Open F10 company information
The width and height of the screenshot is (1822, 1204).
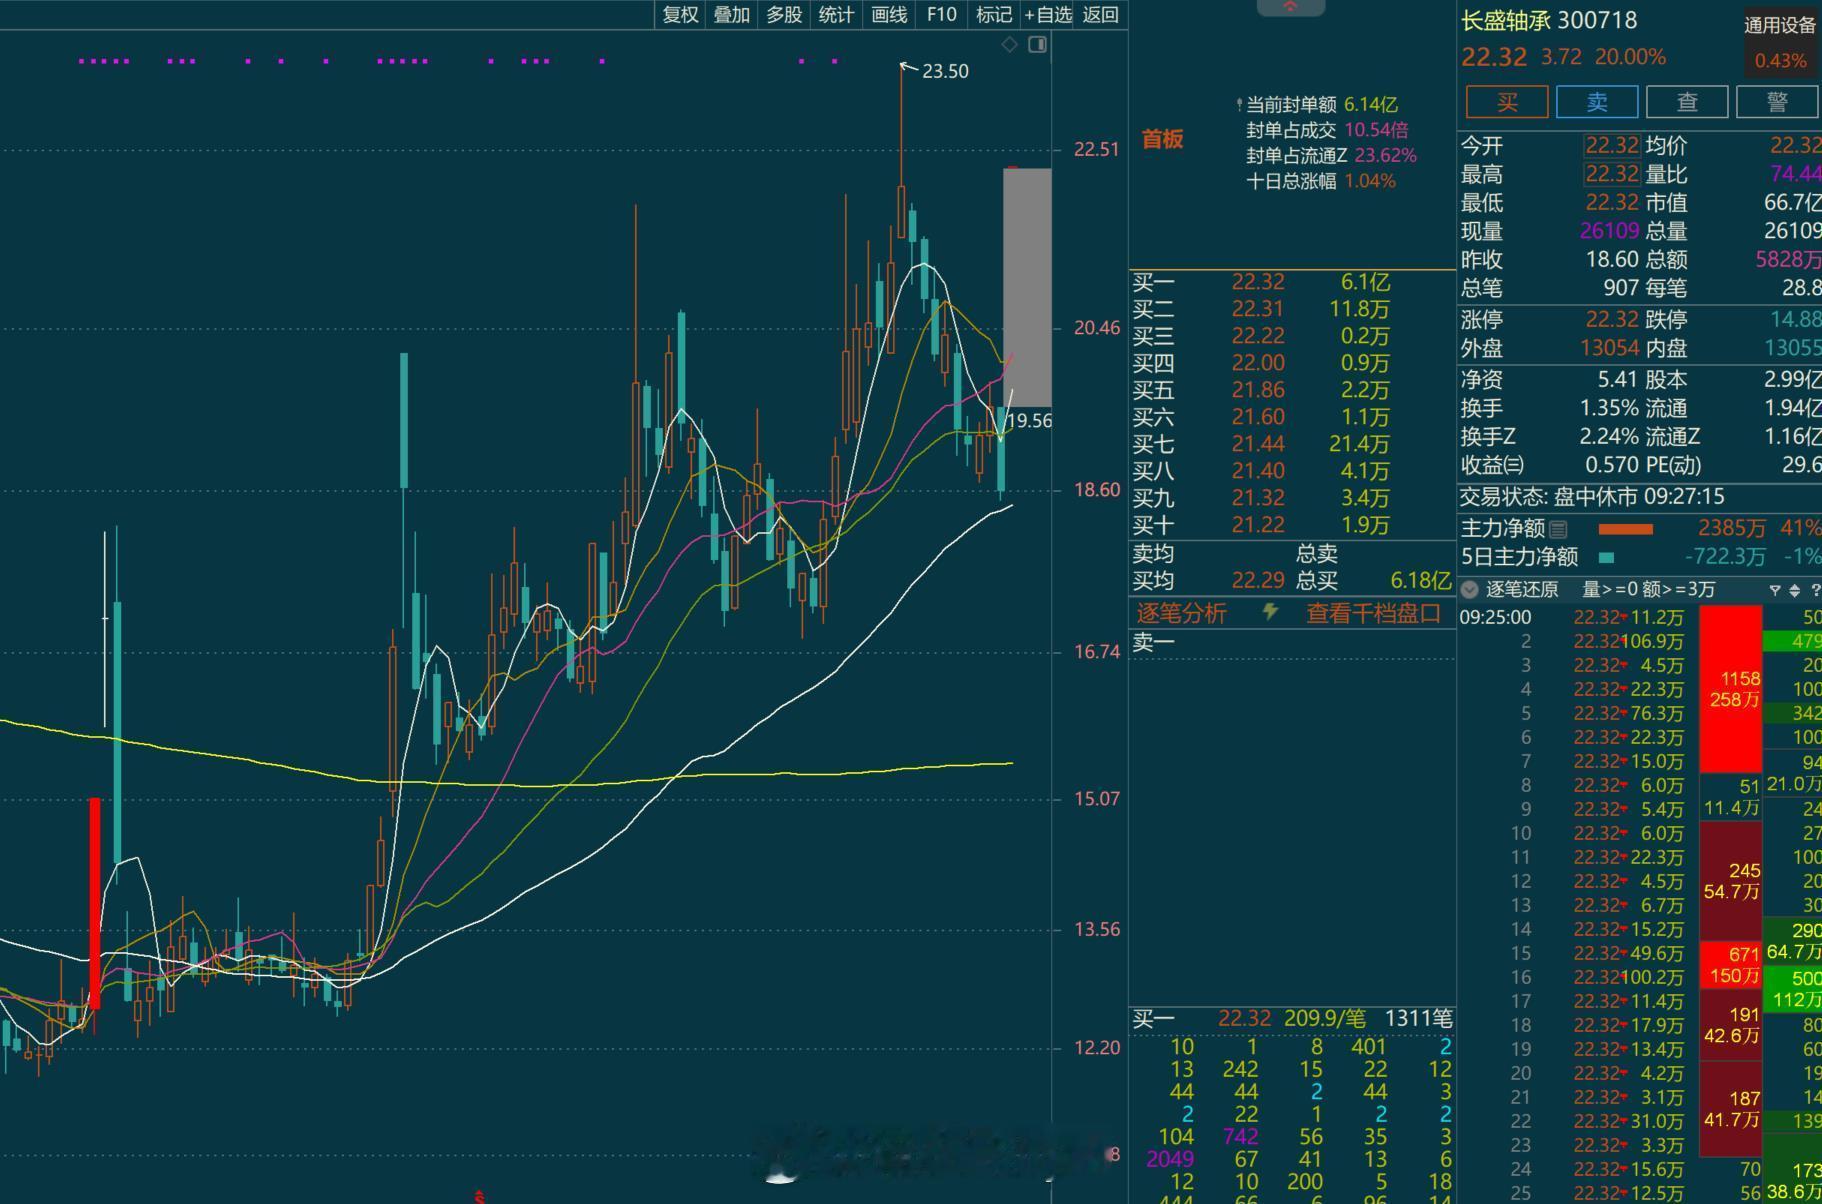(941, 14)
